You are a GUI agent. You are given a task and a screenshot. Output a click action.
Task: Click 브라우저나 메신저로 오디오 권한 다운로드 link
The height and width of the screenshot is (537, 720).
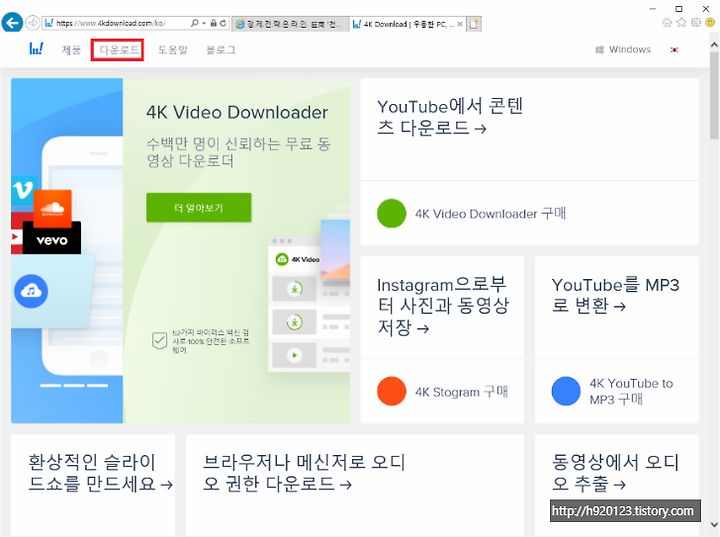[304, 473]
